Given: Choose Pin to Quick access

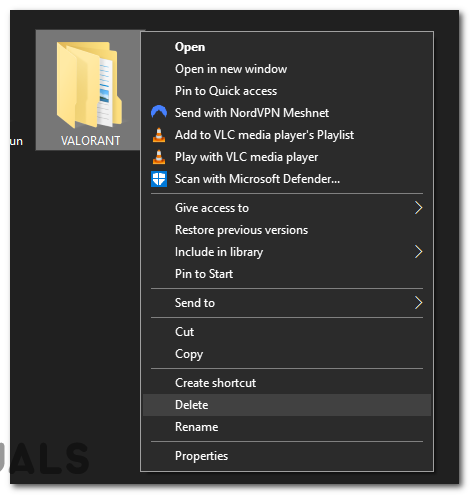Looking at the screenshot, I should pos(287,91).
